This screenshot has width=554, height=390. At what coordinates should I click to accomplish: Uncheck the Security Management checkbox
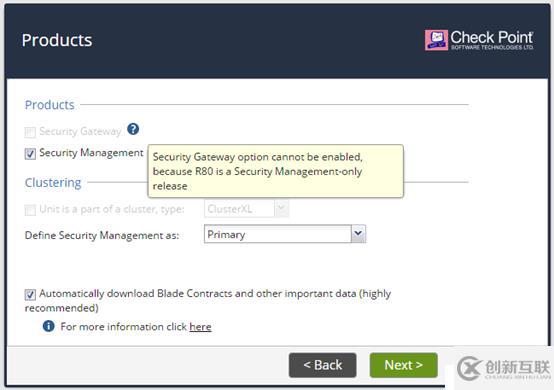30,154
